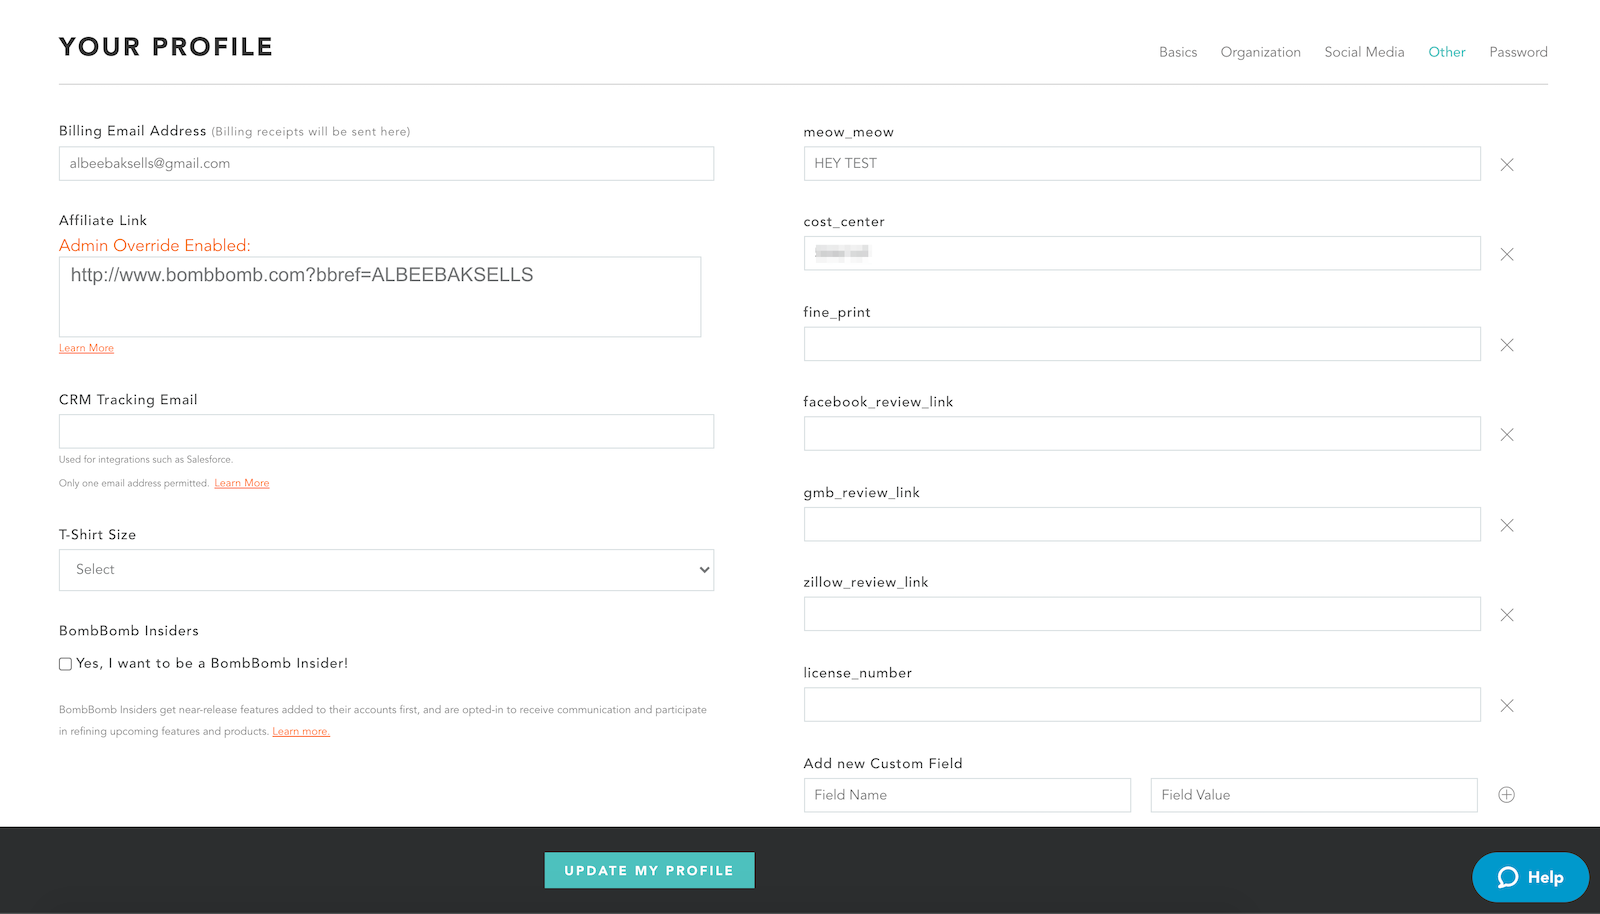Remove the meow_meow custom field
1600x914 pixels.
click(x=1507, y=164)
